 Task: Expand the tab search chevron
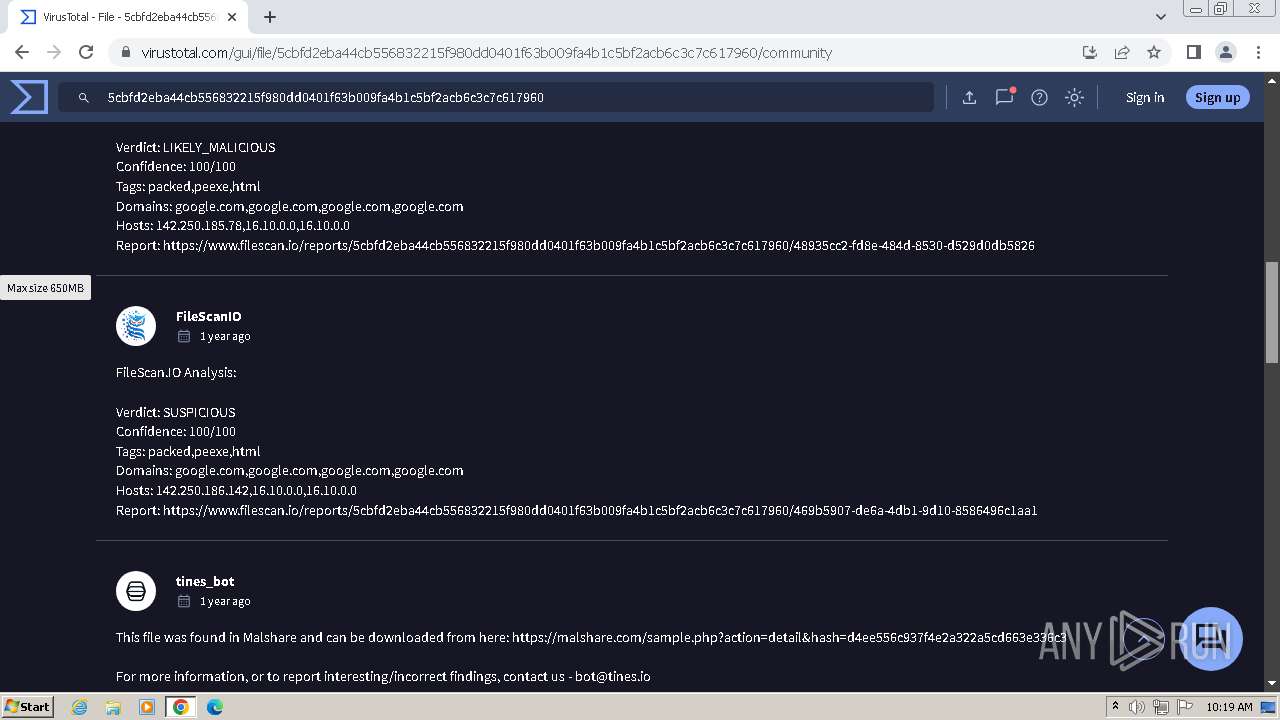(1160, 17)
